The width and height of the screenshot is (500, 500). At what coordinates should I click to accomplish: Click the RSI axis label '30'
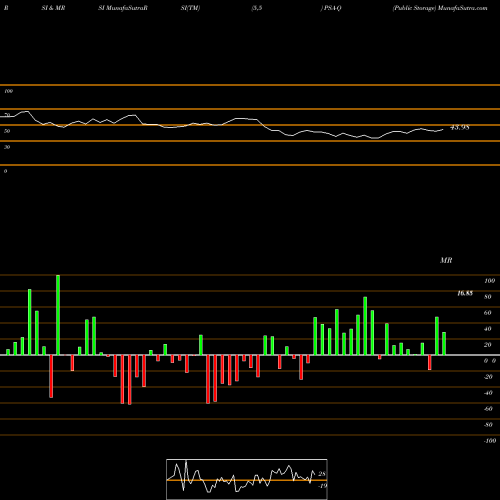7,147
